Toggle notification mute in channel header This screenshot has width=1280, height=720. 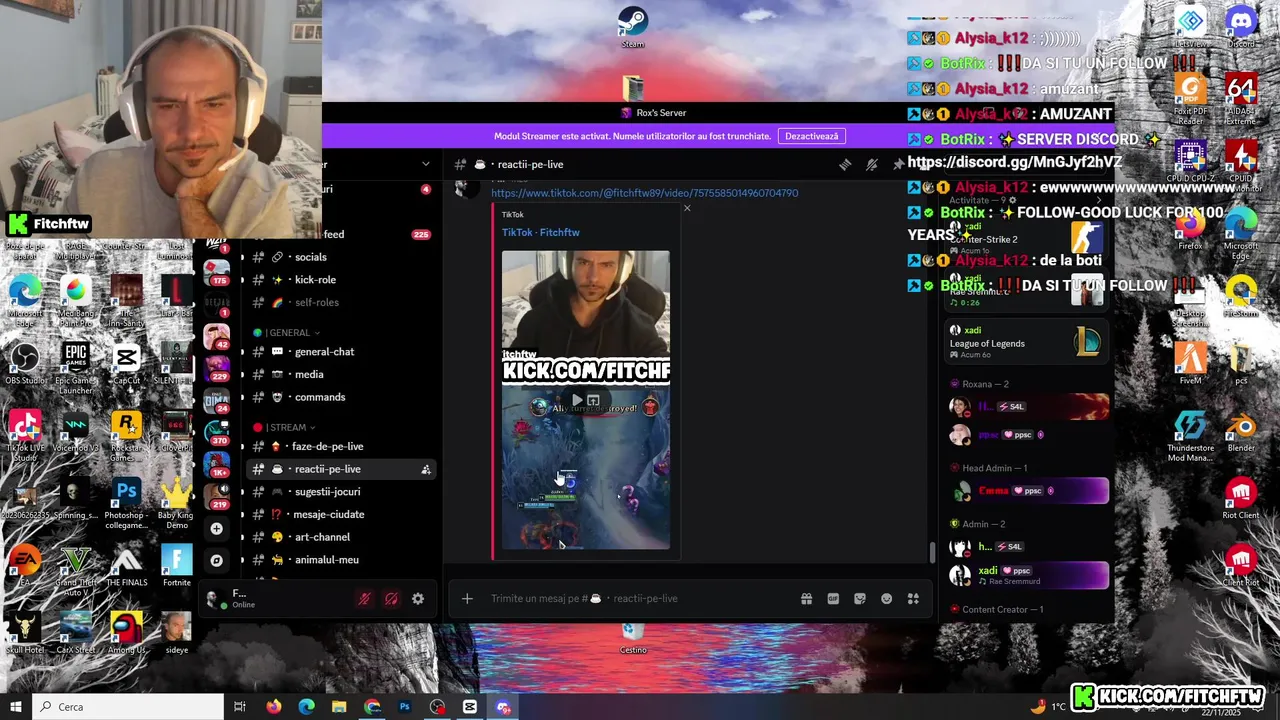872,164
